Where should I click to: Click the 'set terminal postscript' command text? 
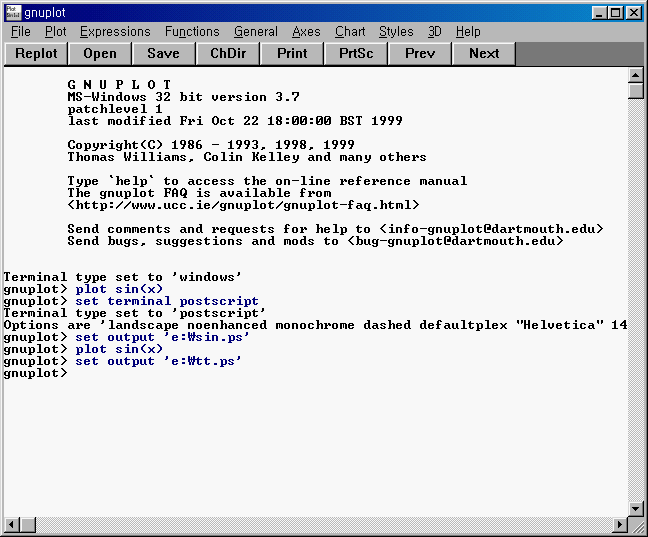click(x=167, y=301)
